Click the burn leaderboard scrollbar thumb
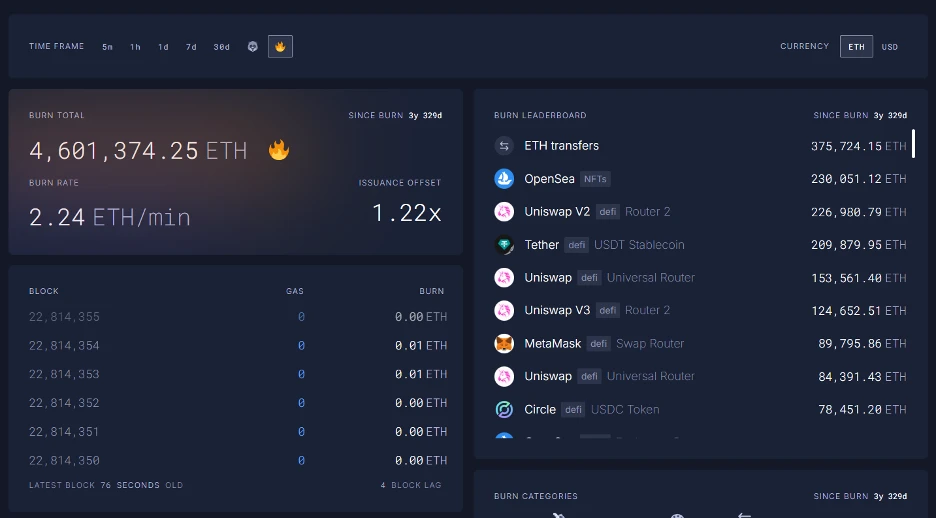Screen dimensions: 936x518 [x=913, y=144]
